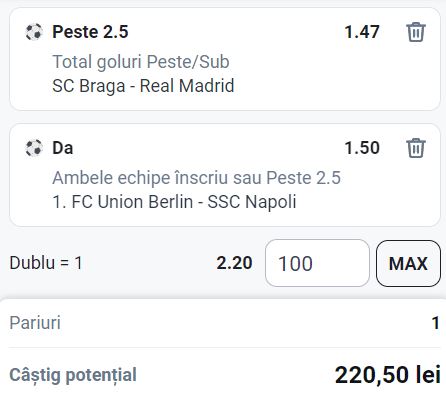Open the 1. FC Union Berlin - SSC Napoli match
Screen dimensions: 446x397
(174, 202)
